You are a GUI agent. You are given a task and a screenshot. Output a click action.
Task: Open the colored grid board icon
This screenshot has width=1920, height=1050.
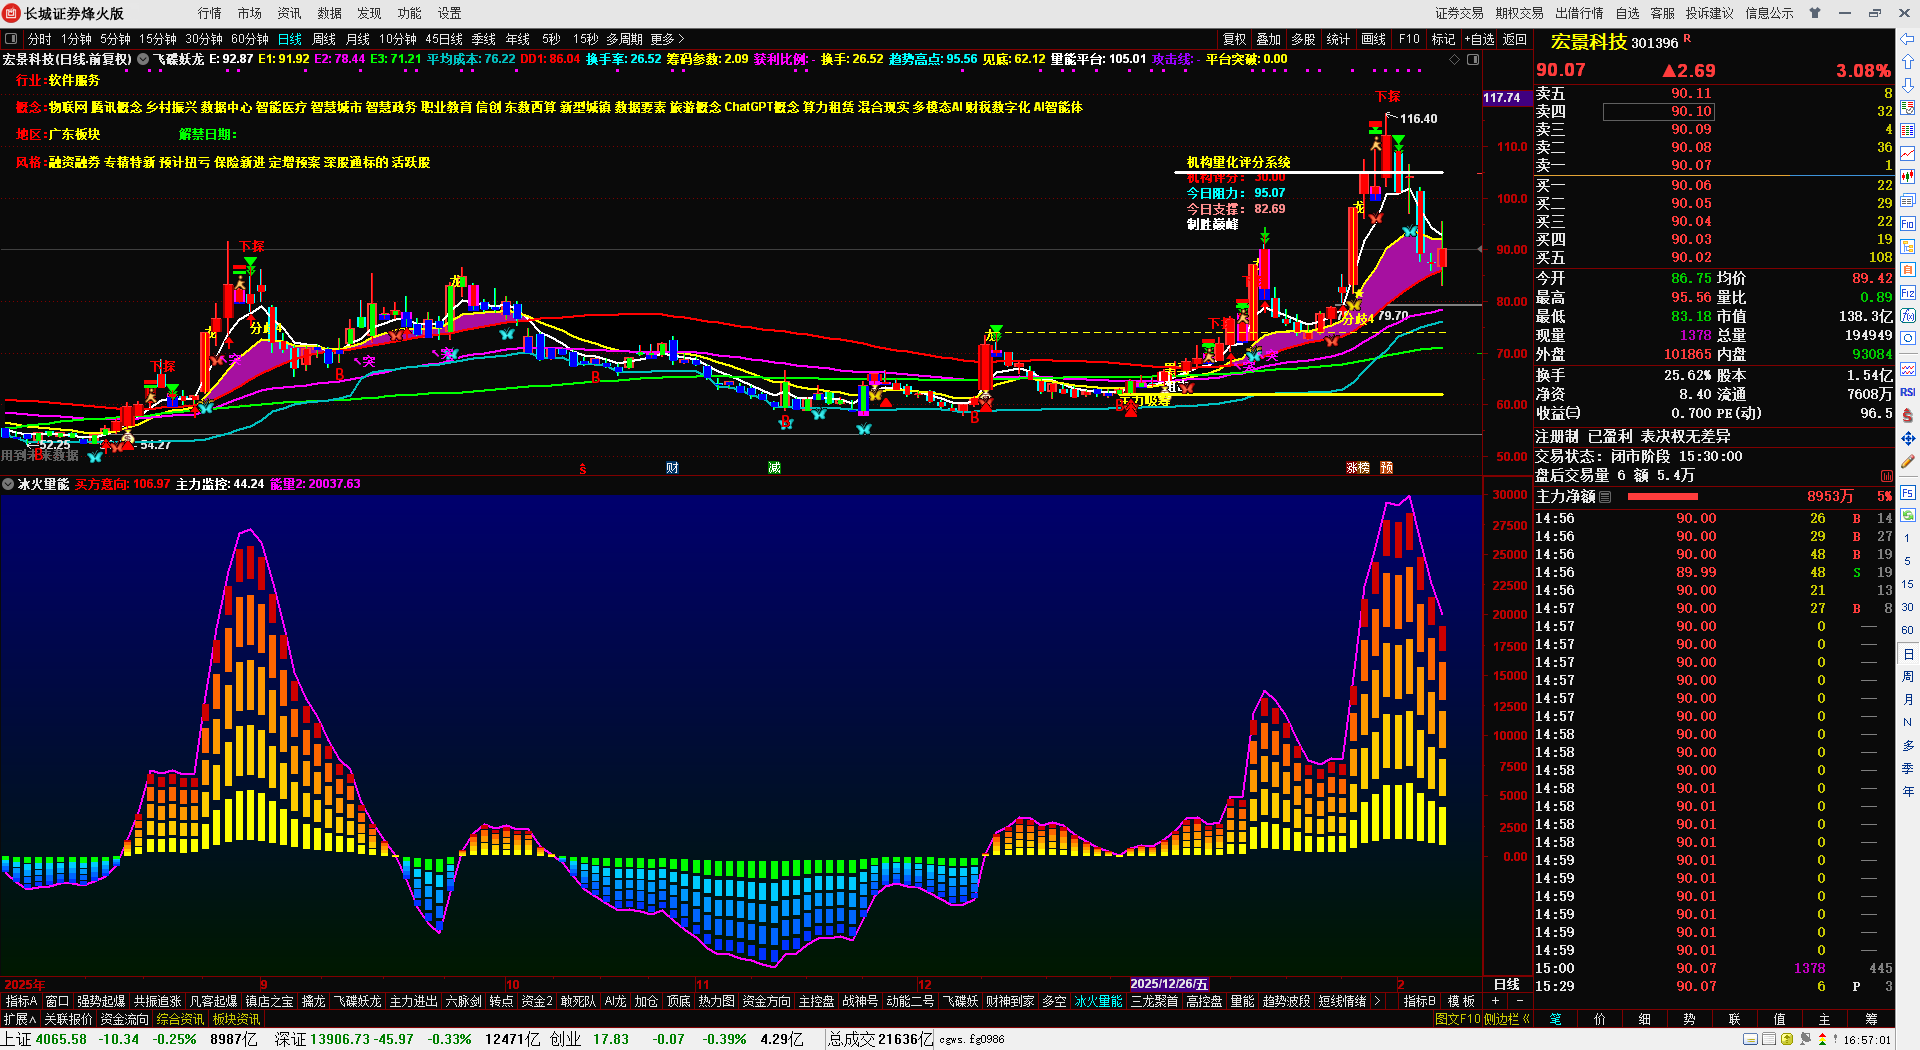pyautogui.click(x=1908, y=131)
